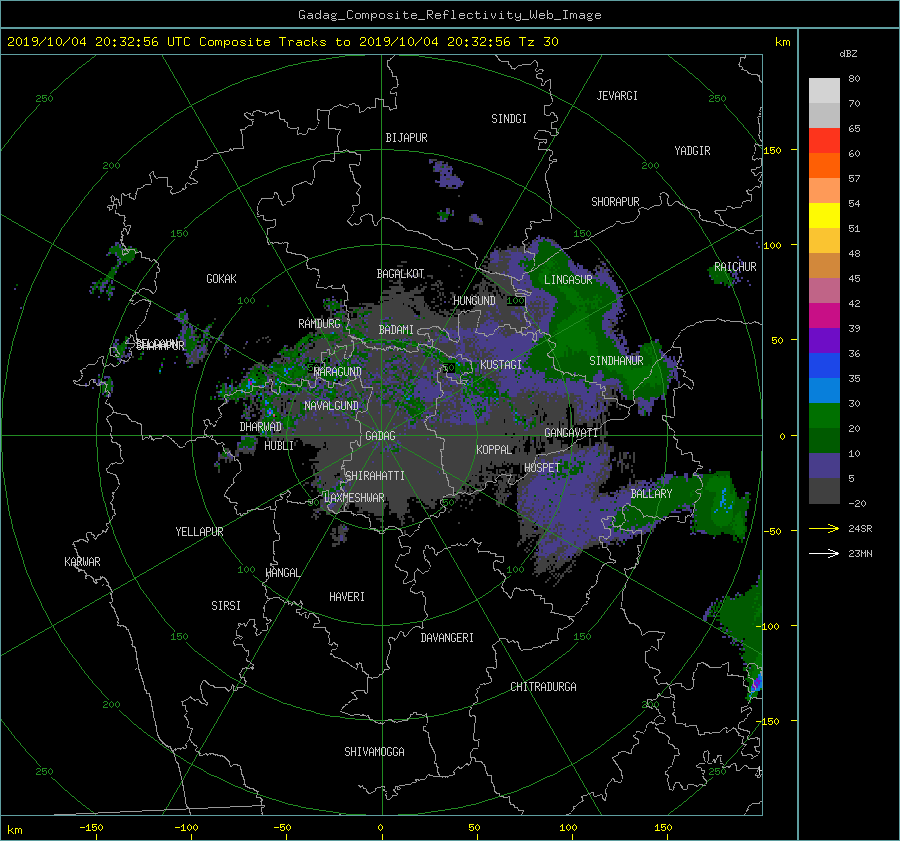Click the SHIVAMOGGA city label
Viewport: 900px width, 841px height.
coord(374,751)
